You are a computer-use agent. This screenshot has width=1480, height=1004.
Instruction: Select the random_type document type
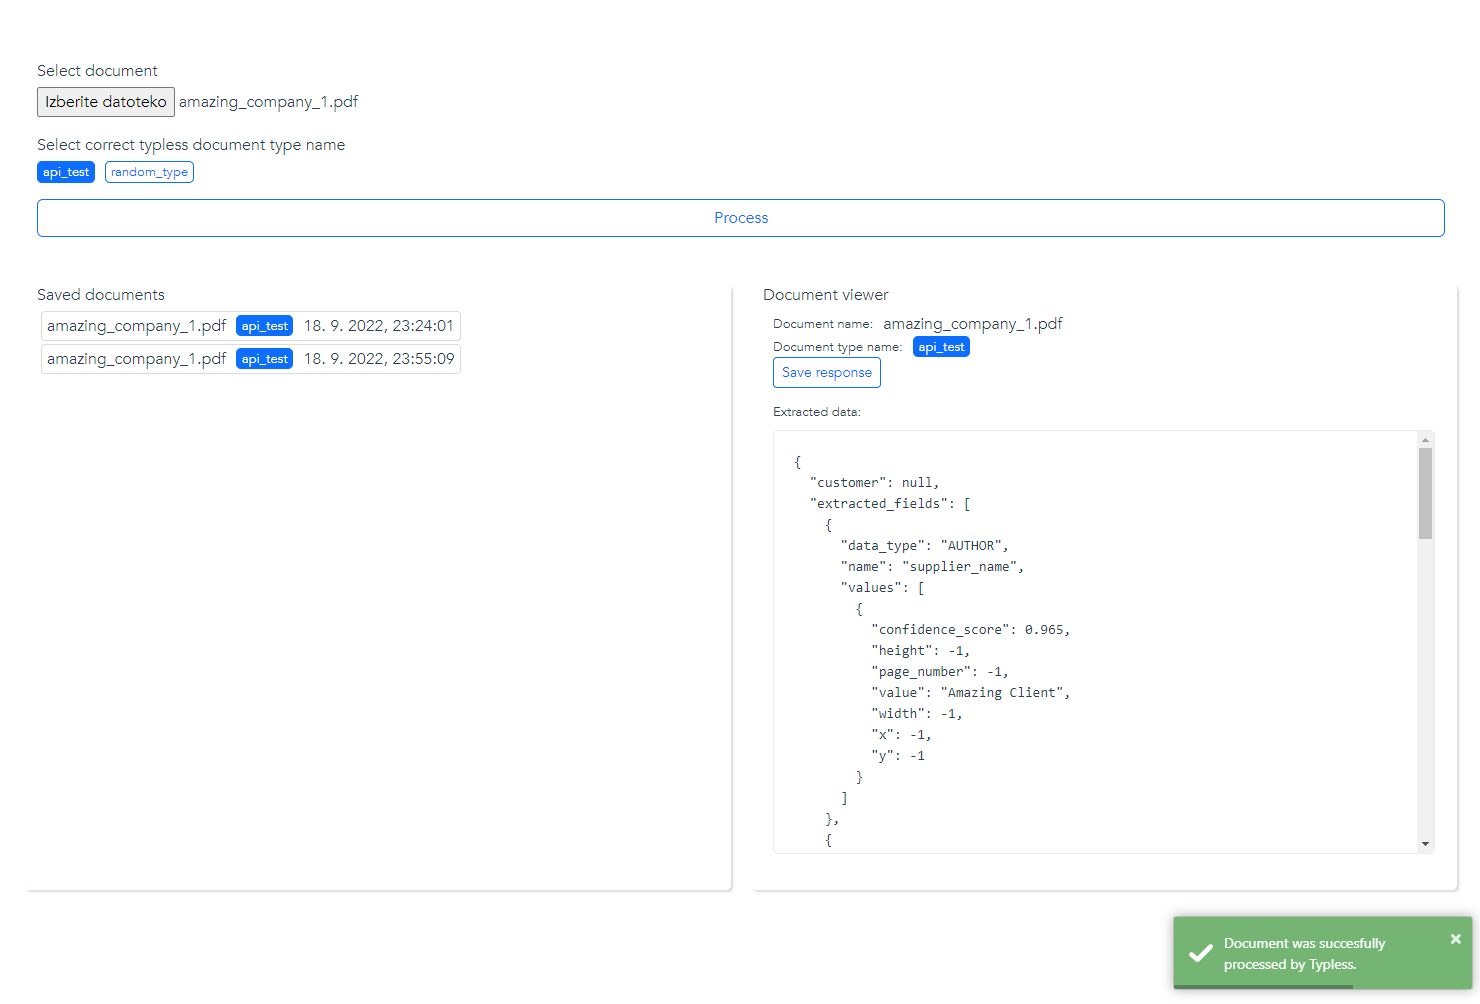[x=149, y=171]
